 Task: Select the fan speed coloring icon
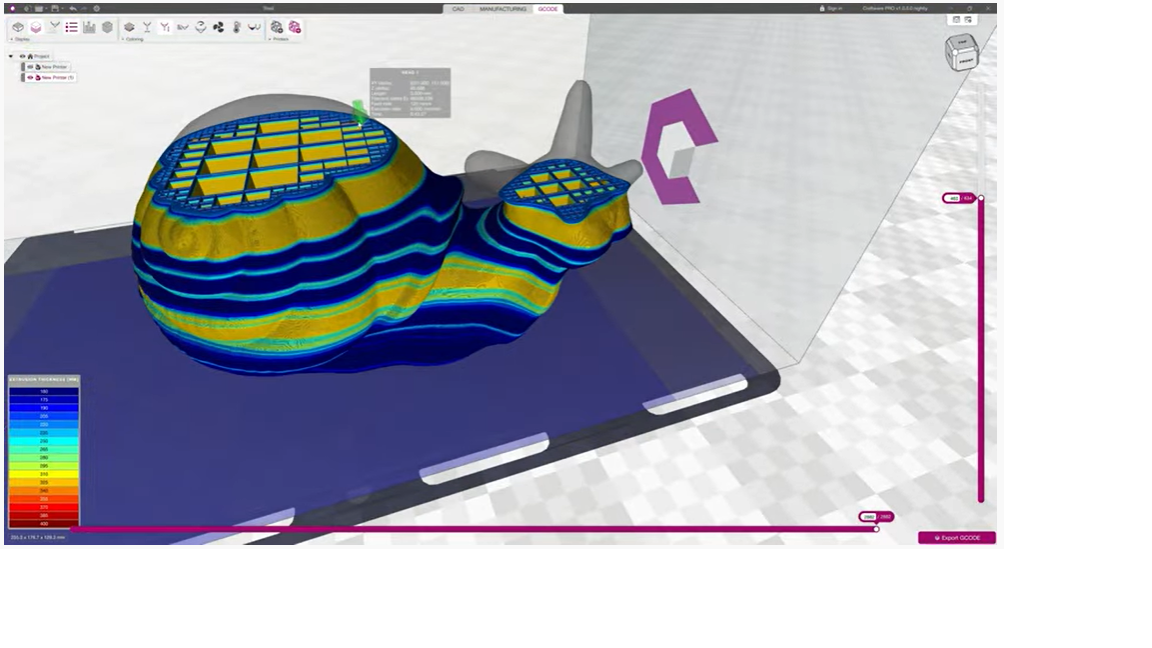pyautogui.click(x=218, y=27)
